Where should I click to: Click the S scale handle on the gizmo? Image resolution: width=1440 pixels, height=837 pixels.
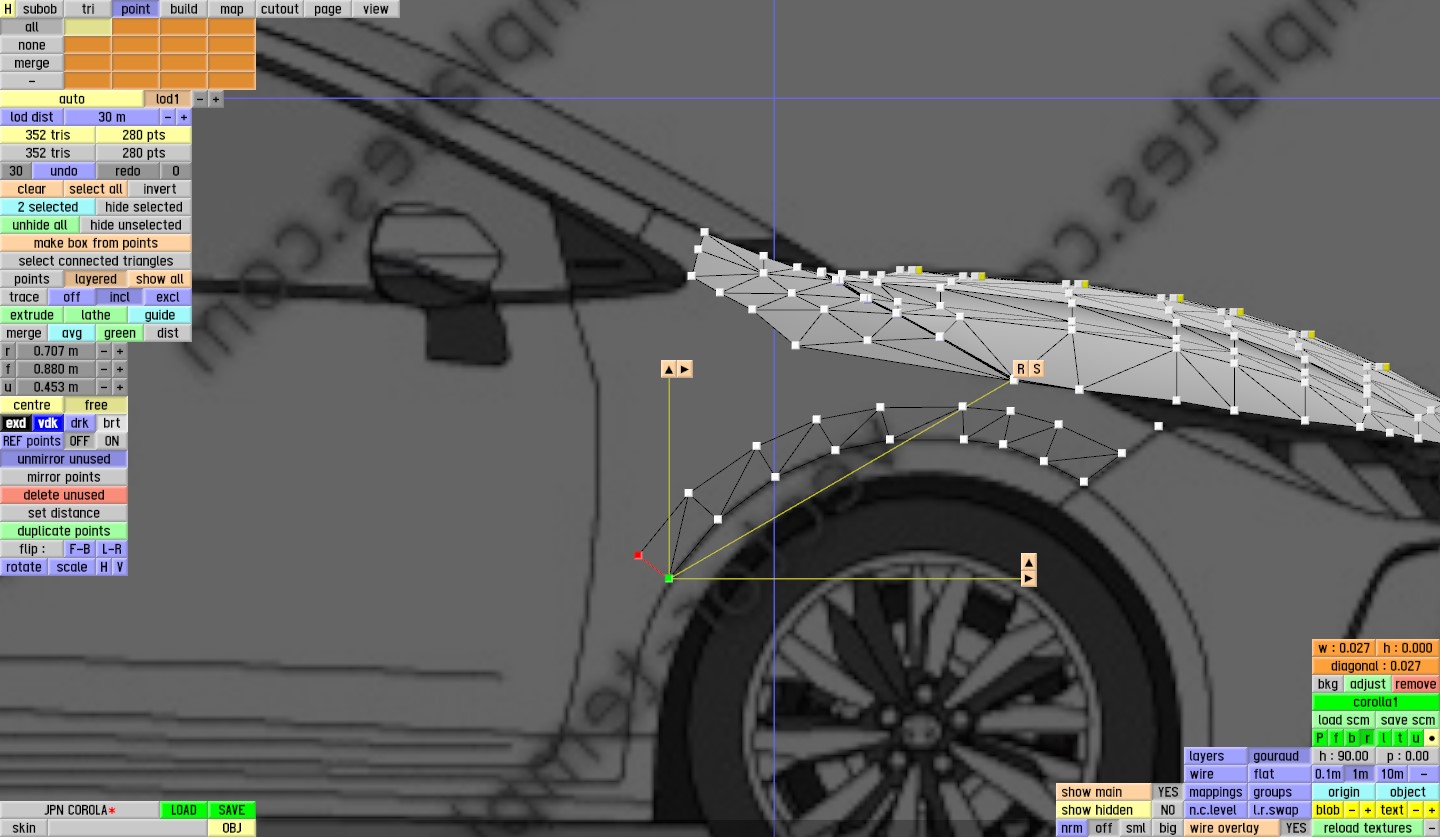click(x=1037, y=369)
